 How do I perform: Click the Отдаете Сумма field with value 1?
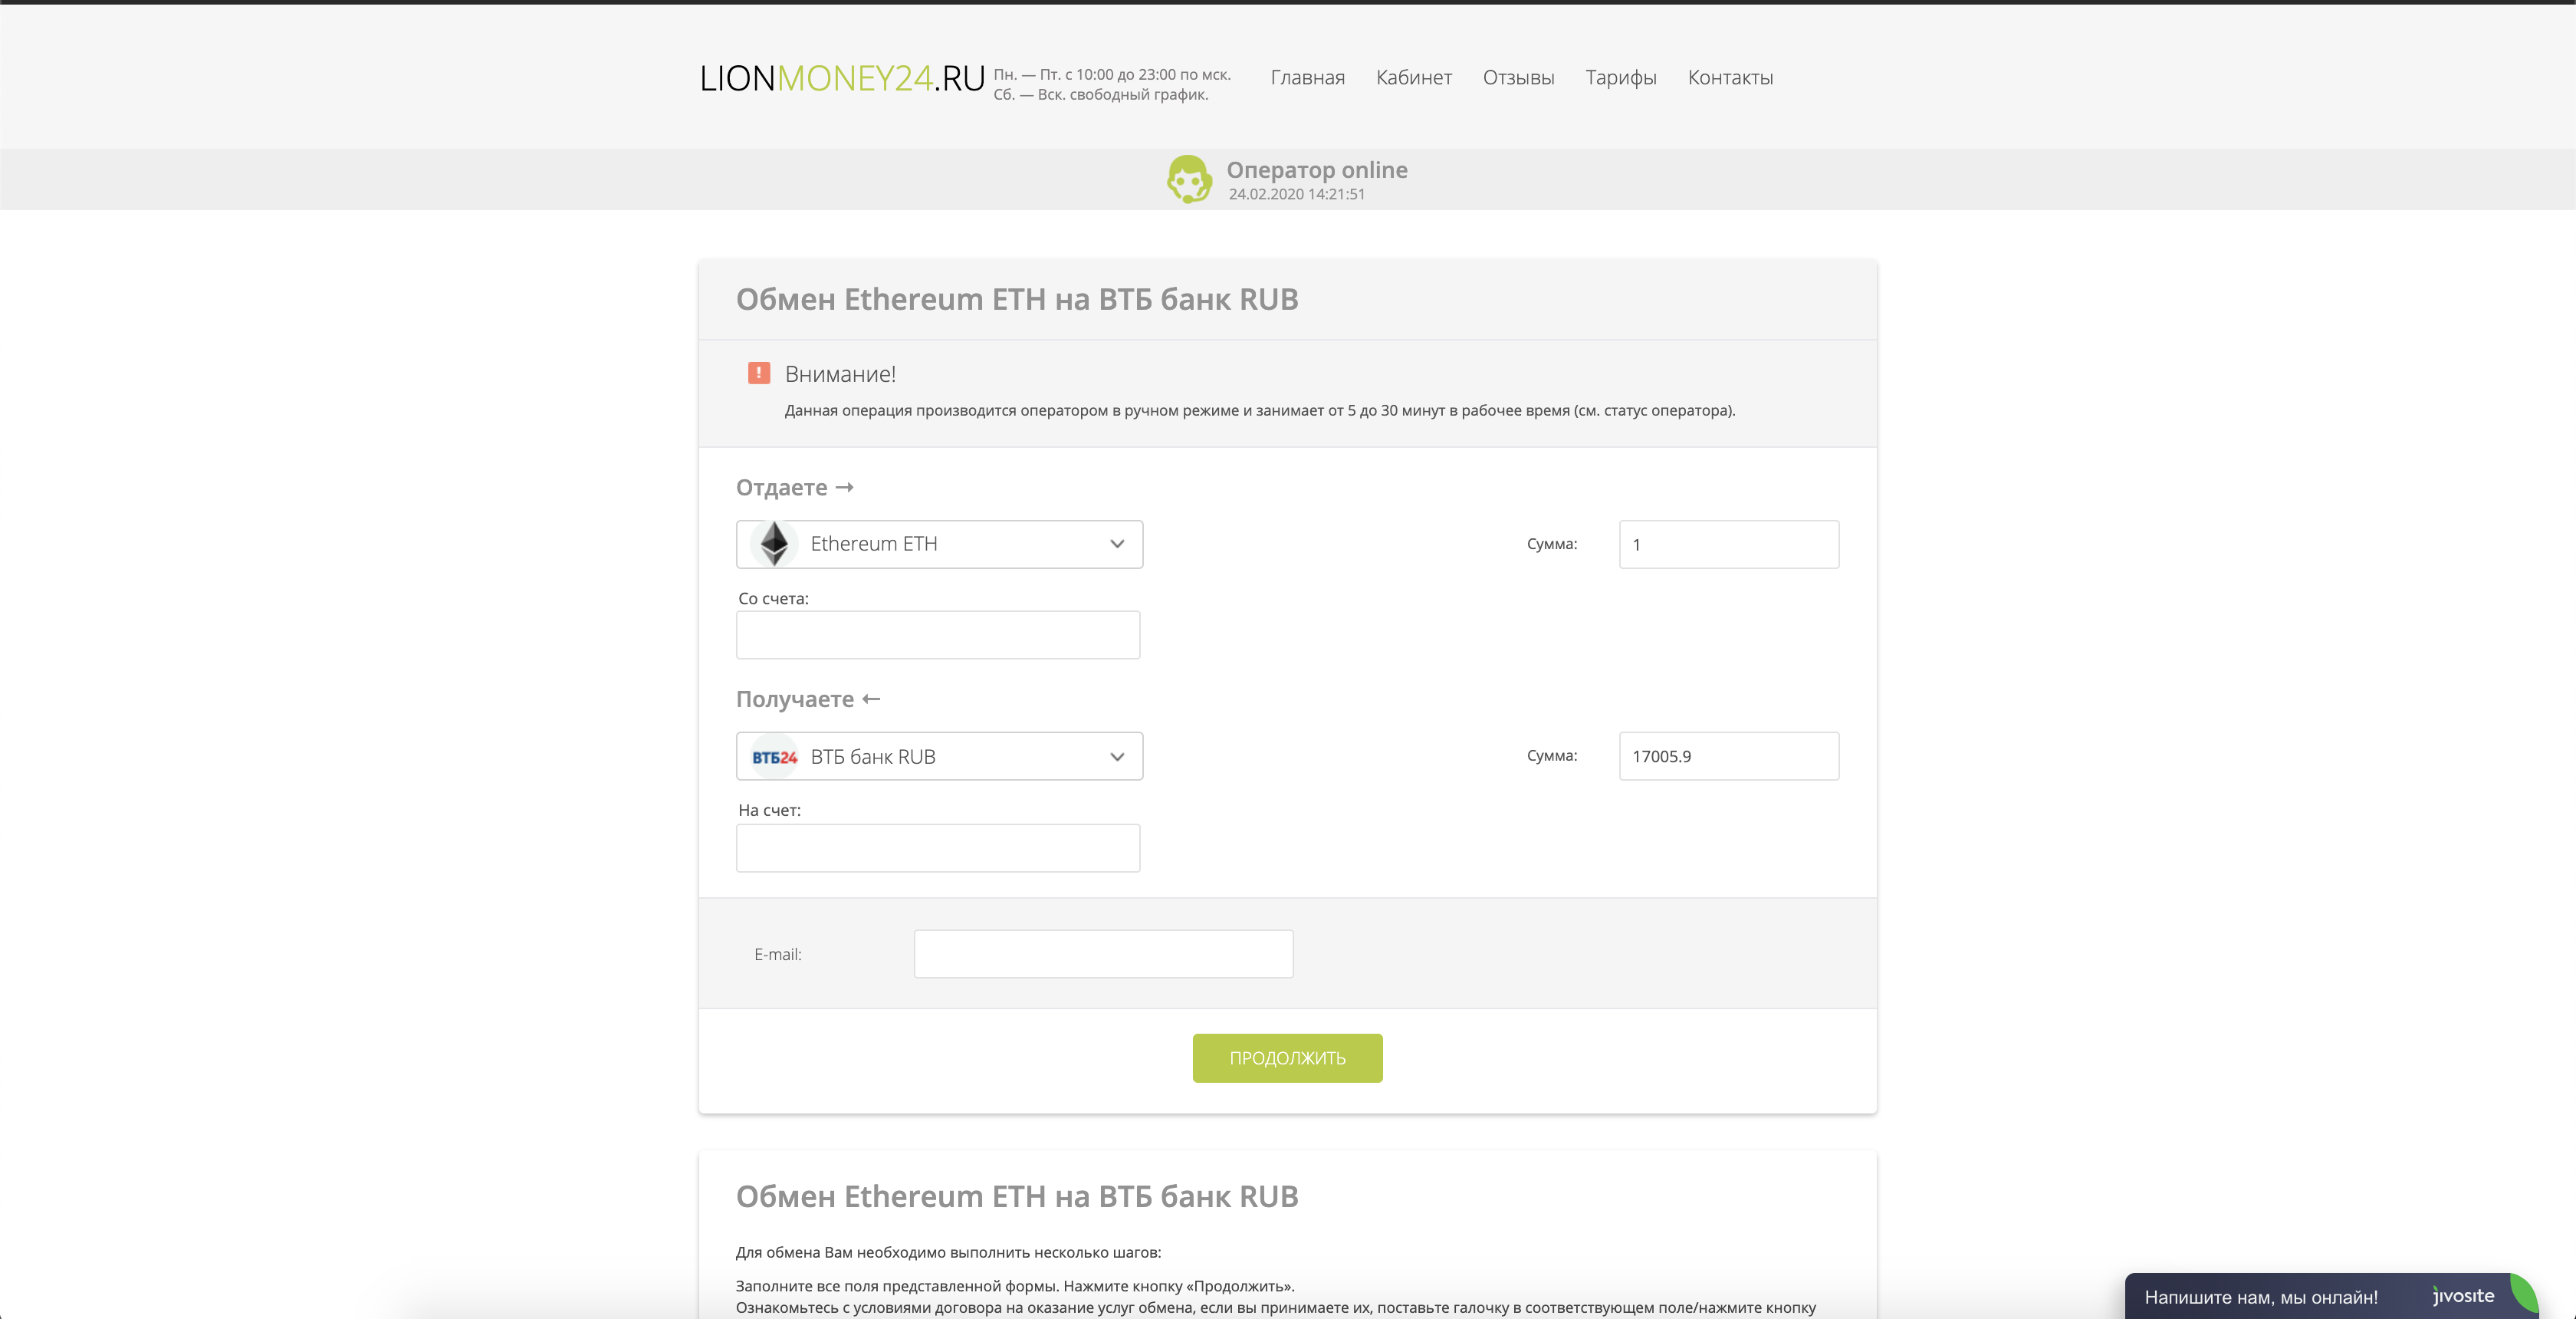[1728, 545]
